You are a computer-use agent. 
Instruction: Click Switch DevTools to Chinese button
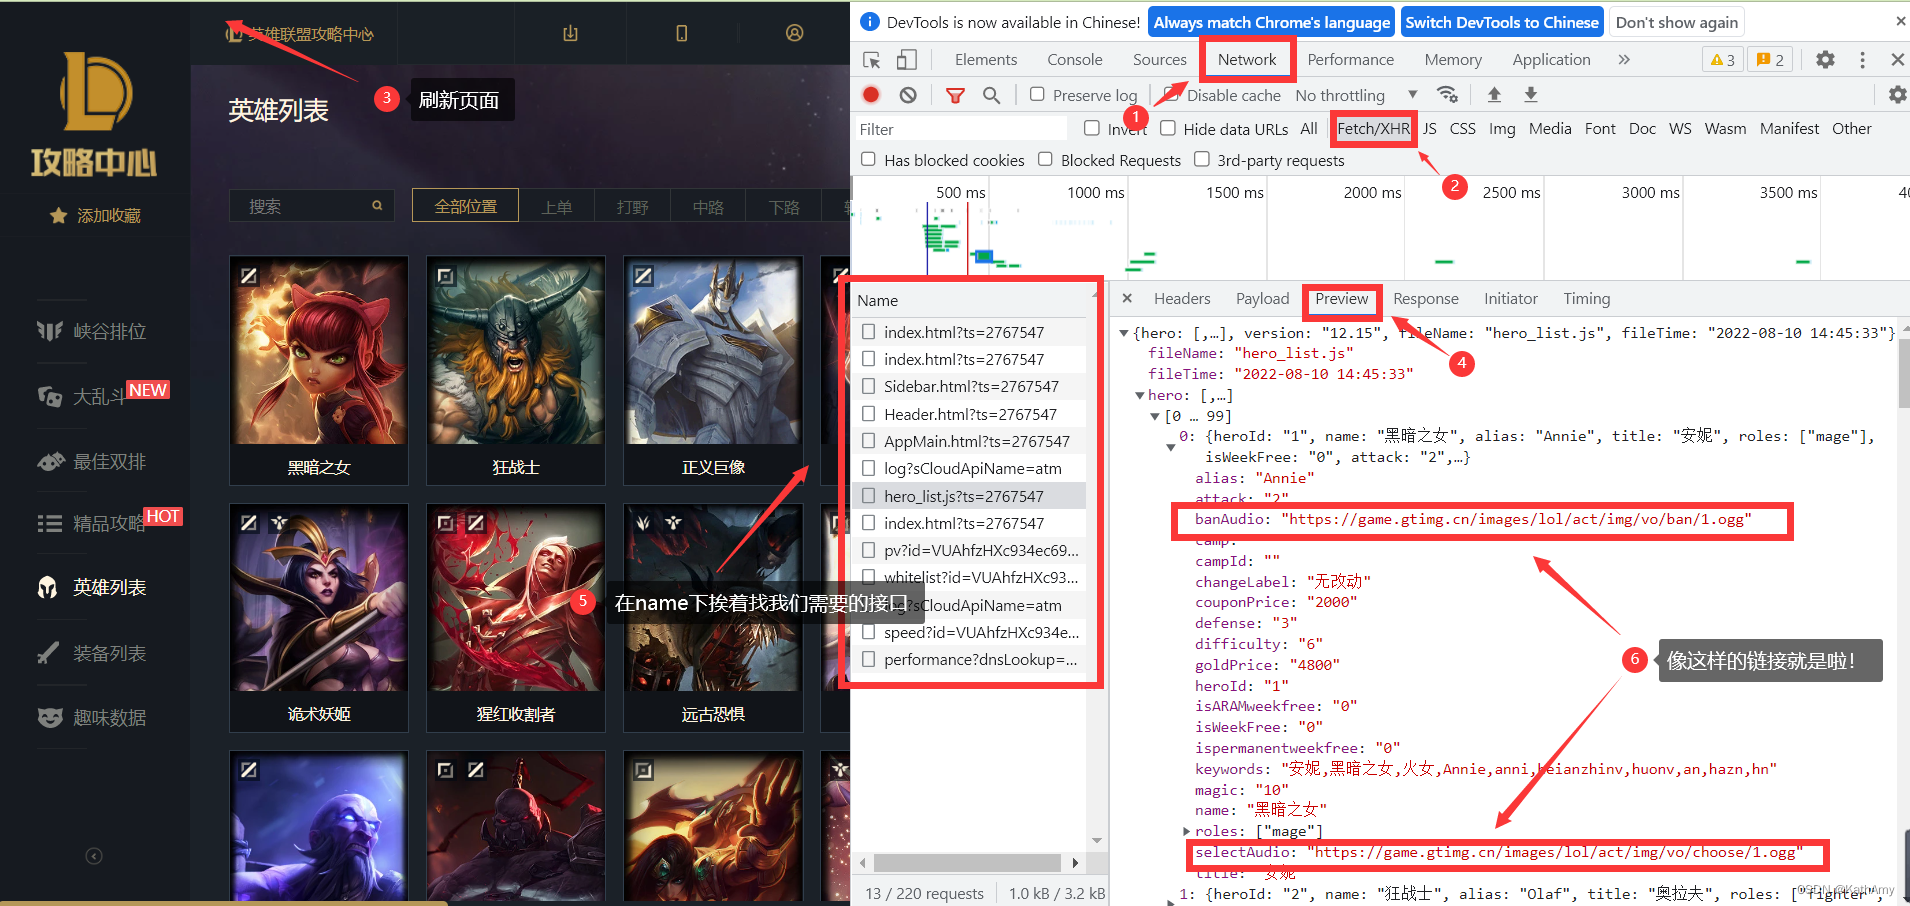coord(1502,22)
